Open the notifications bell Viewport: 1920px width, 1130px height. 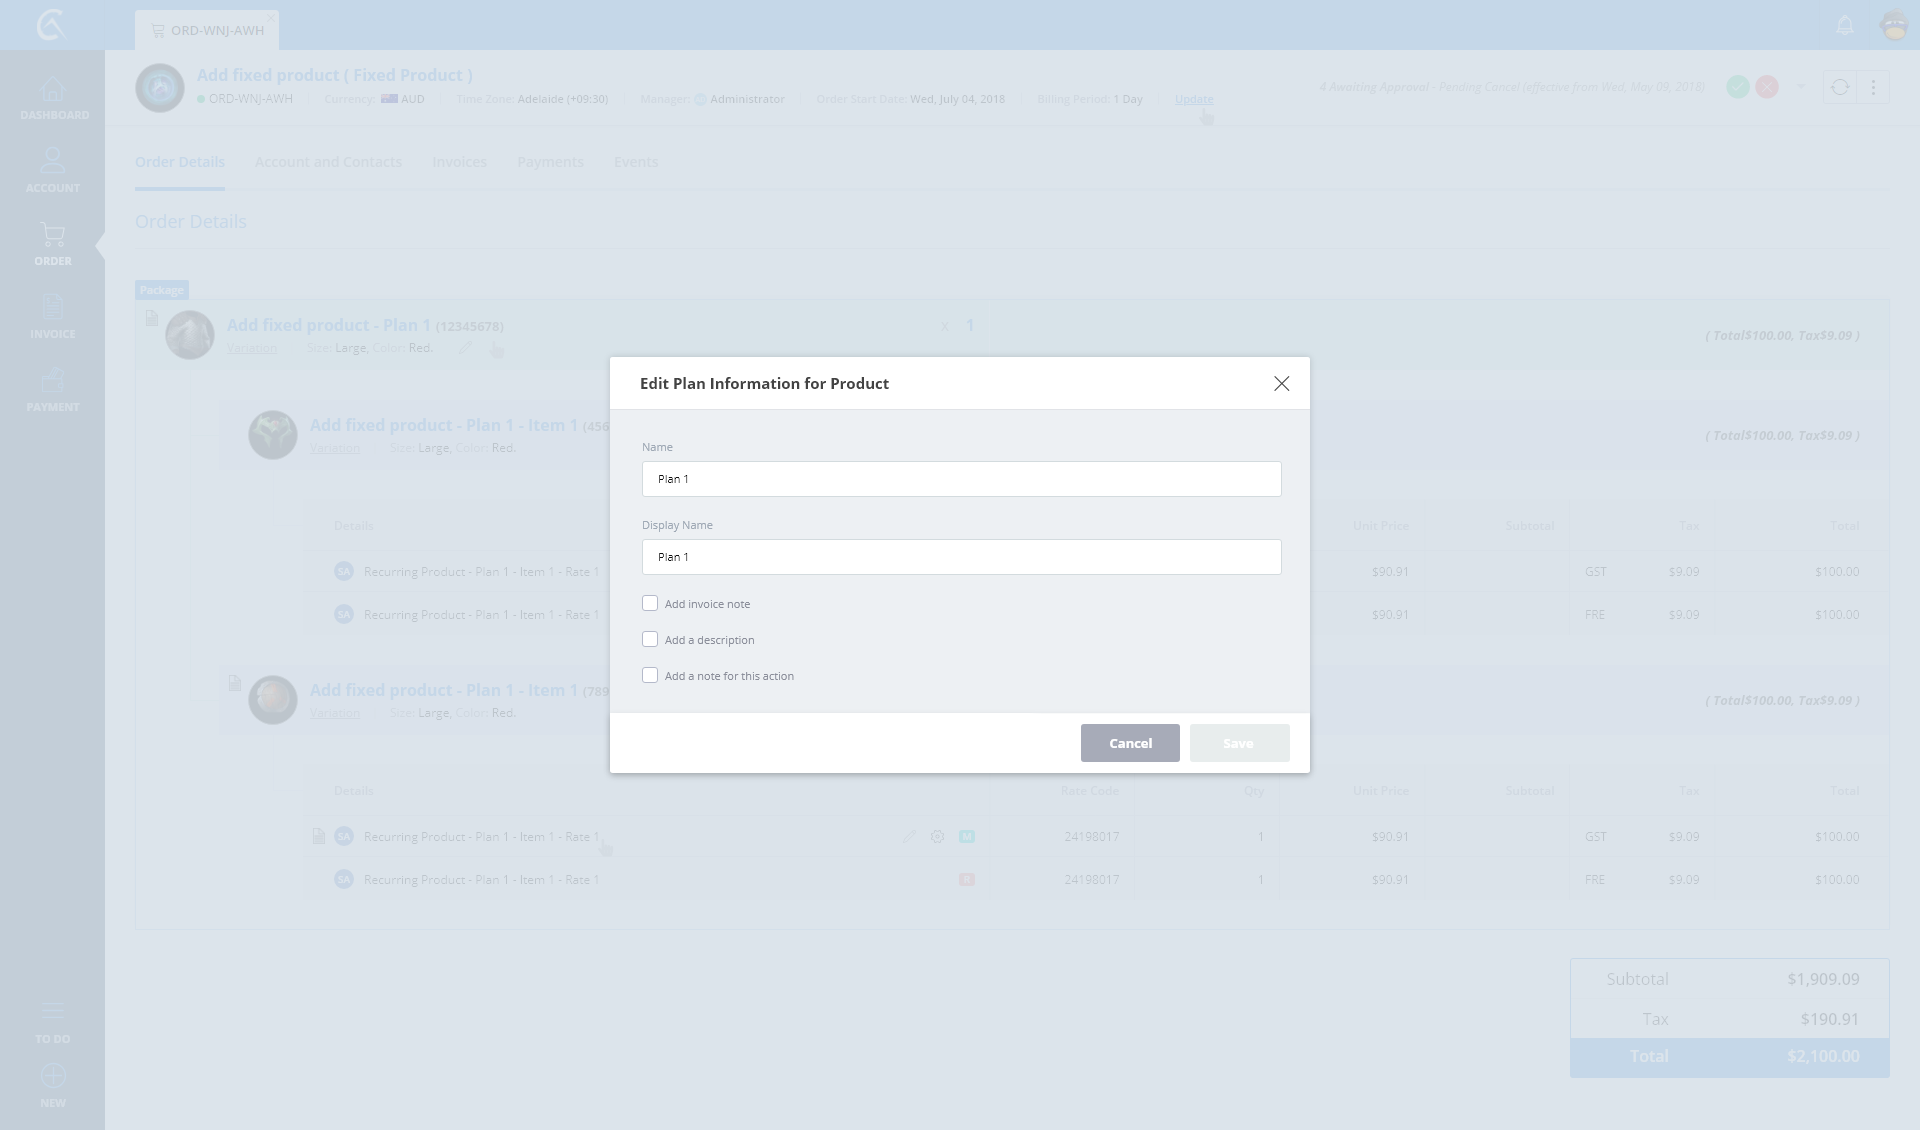coord(1845,26)
